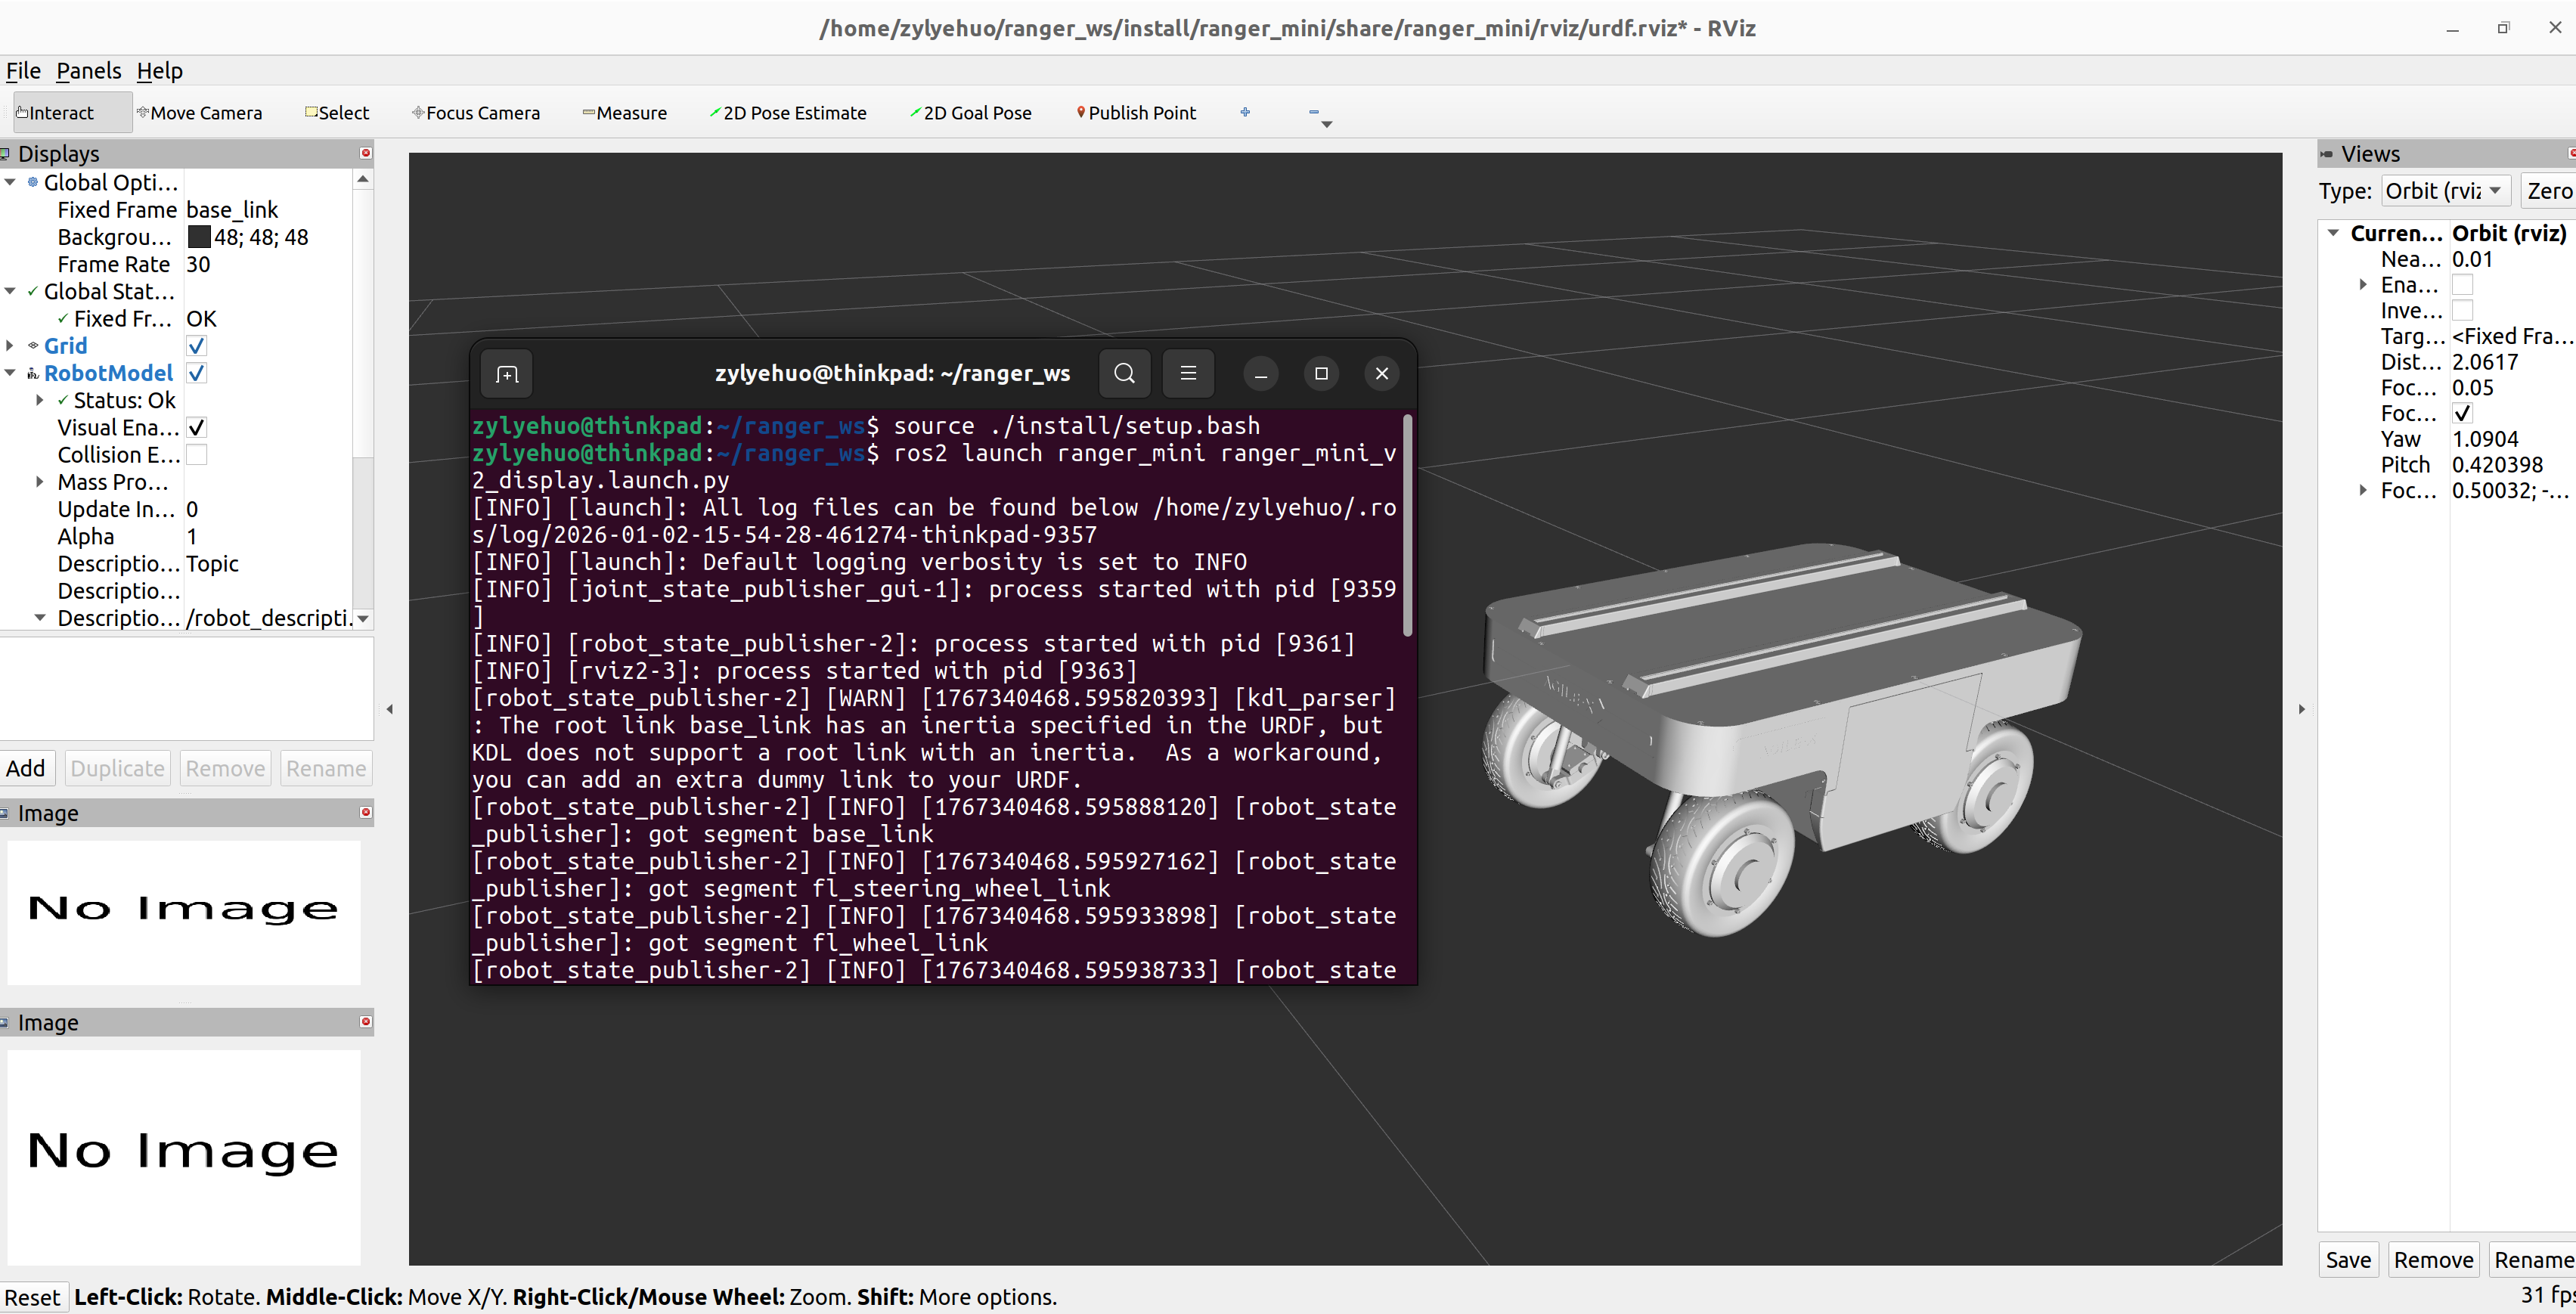
Task: Click the terminal new tab icon
Action: [507, 374]
